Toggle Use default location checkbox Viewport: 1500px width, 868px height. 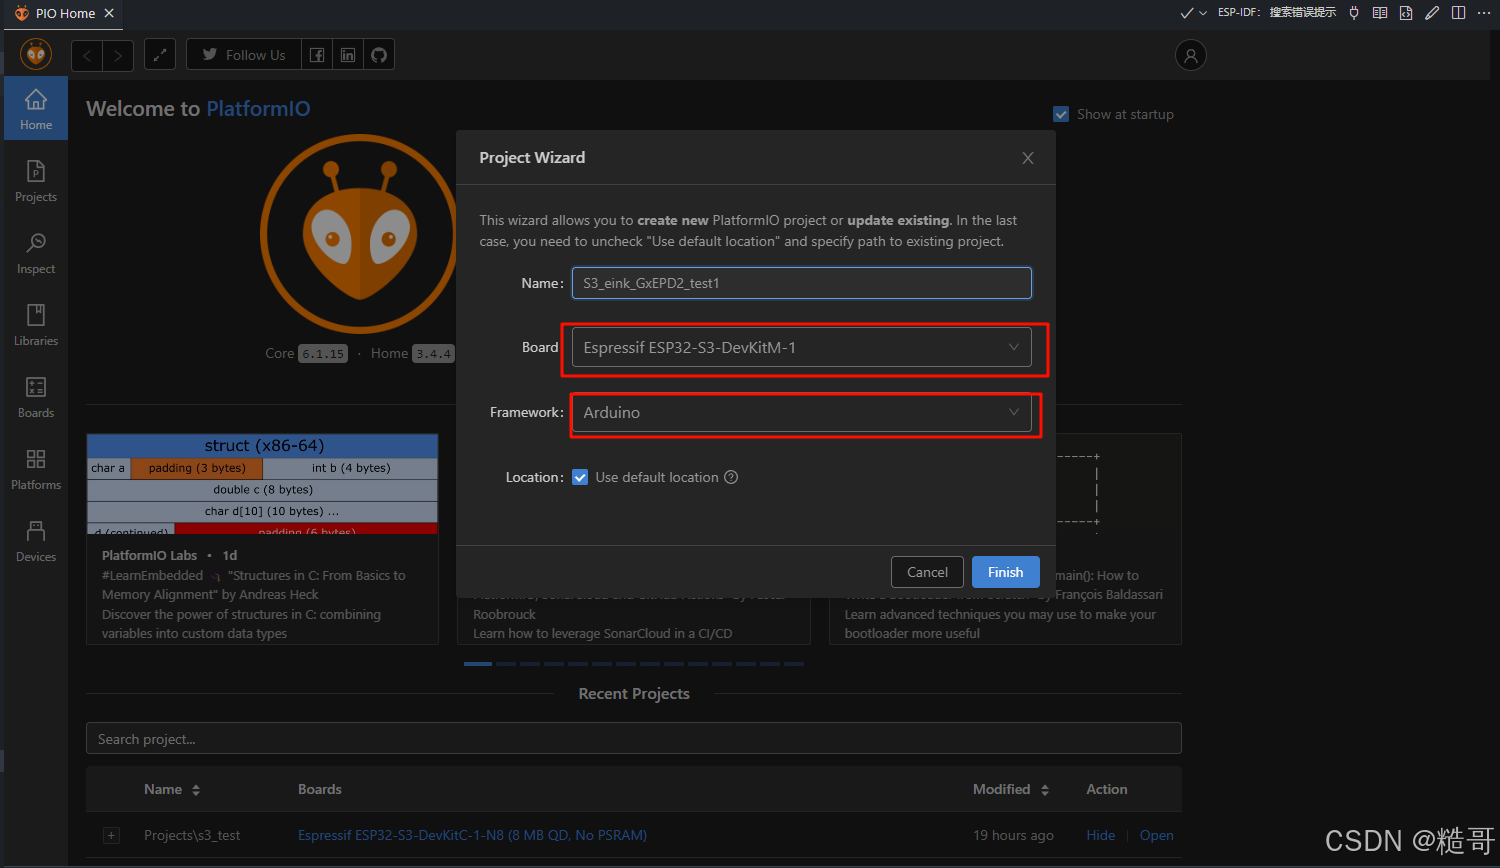pyautogui.click(x=580, y=477)
